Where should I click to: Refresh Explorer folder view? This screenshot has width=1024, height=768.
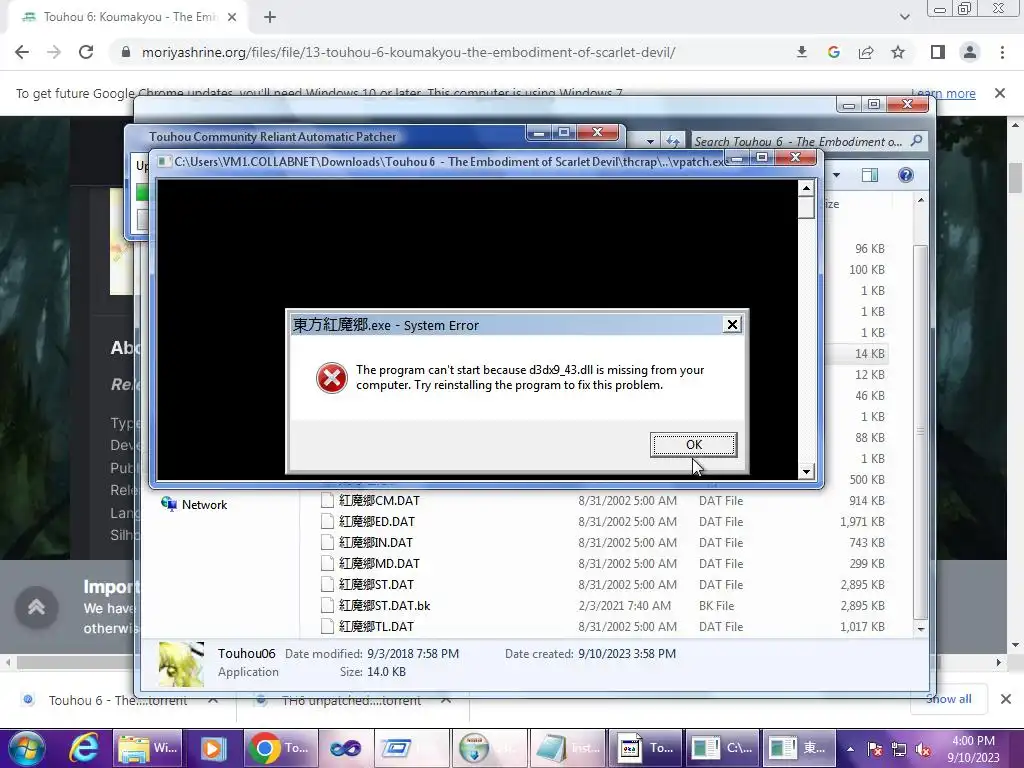pos(673,141)
